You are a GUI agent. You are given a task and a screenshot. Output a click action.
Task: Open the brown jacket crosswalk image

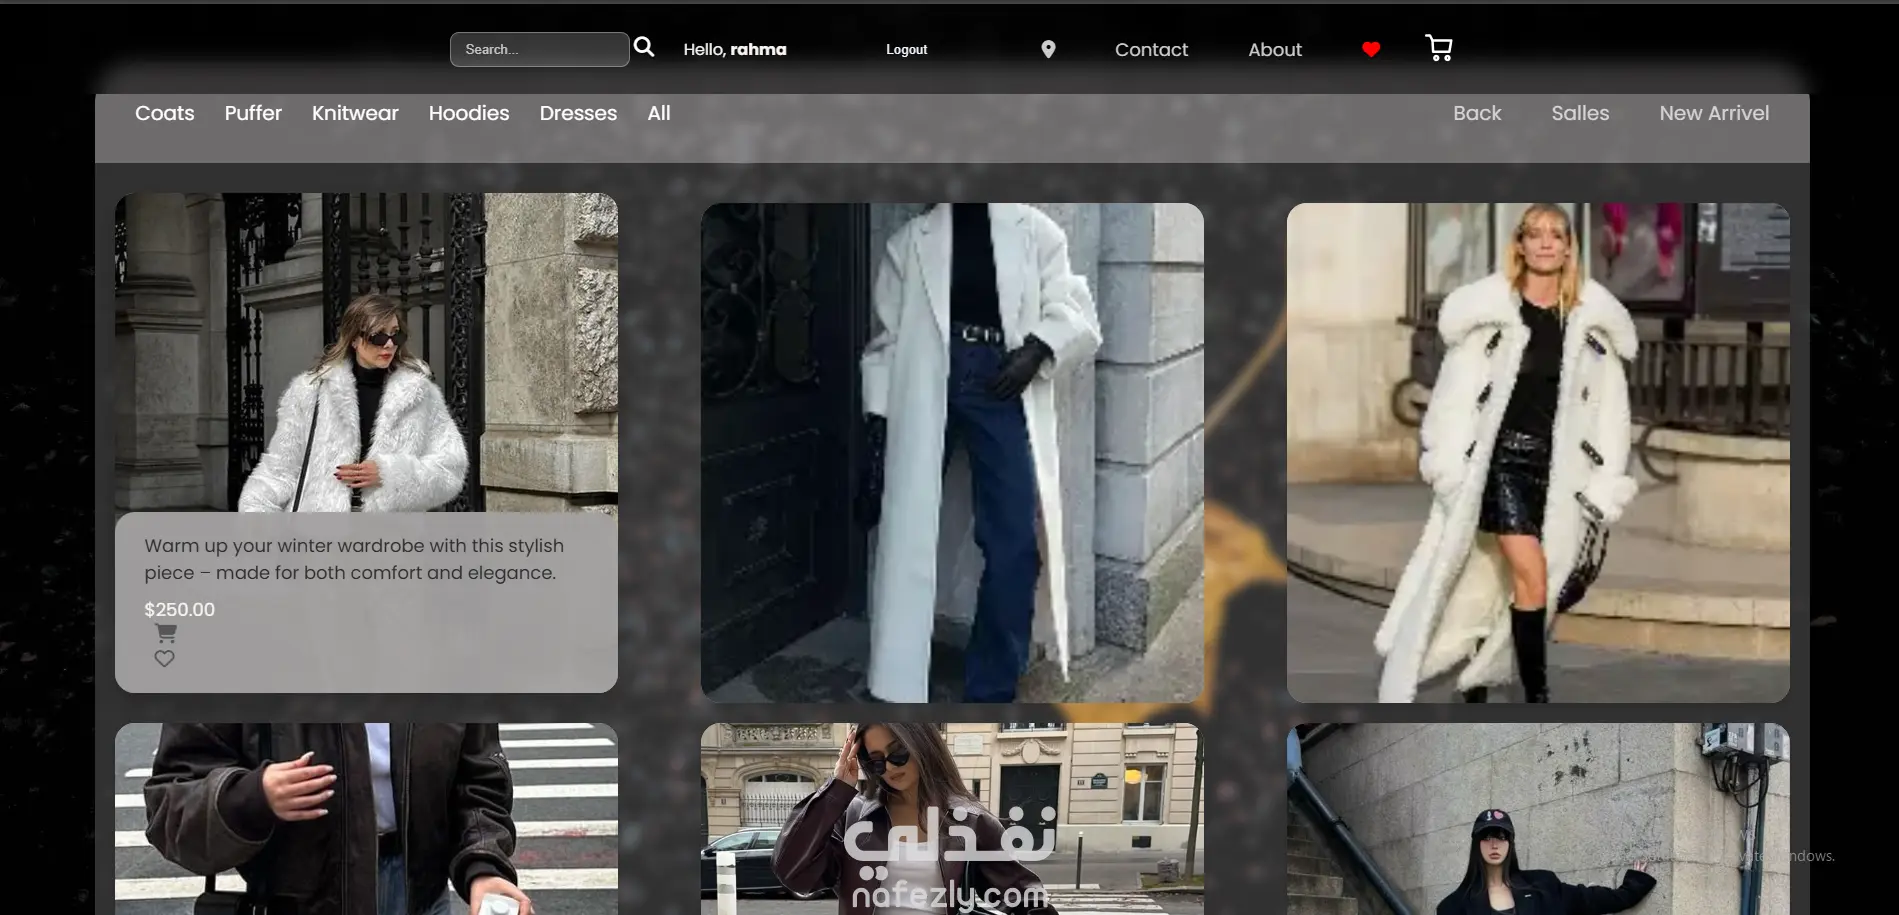tap(366, 819)
